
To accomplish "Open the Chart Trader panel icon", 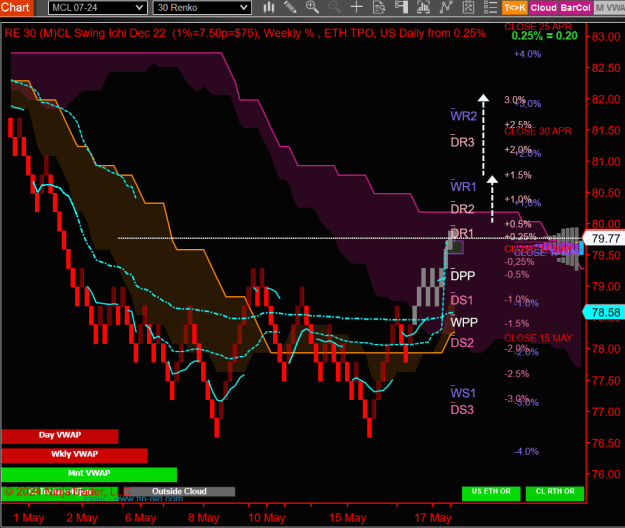I will tap(401, 7).
